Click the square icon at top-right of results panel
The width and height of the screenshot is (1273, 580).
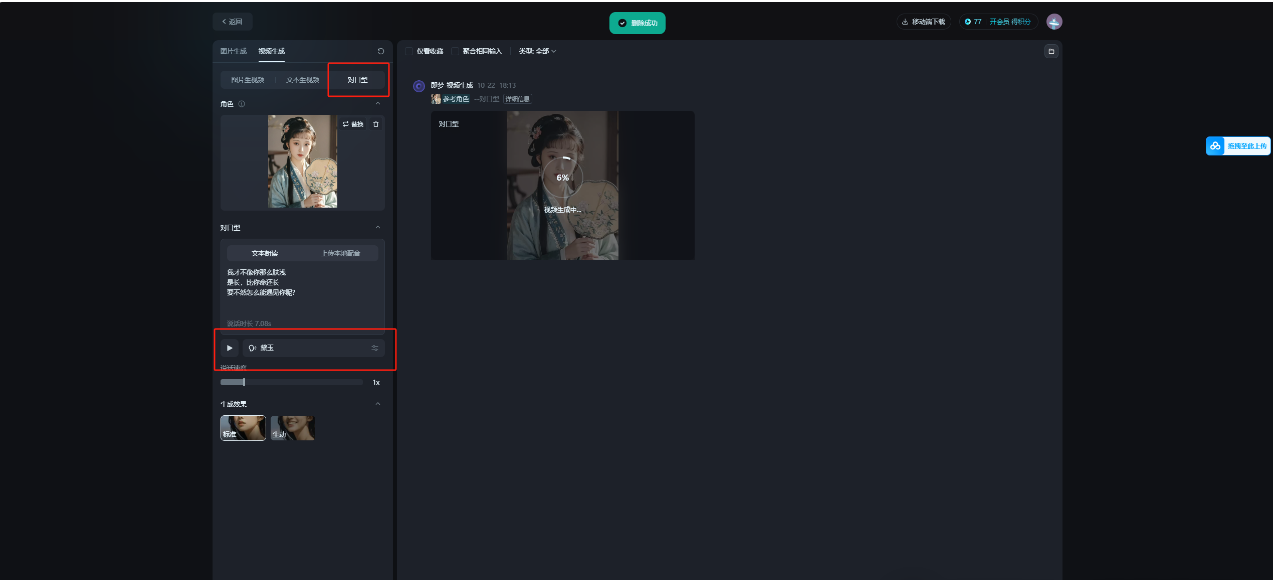[x=1051, y=51]
